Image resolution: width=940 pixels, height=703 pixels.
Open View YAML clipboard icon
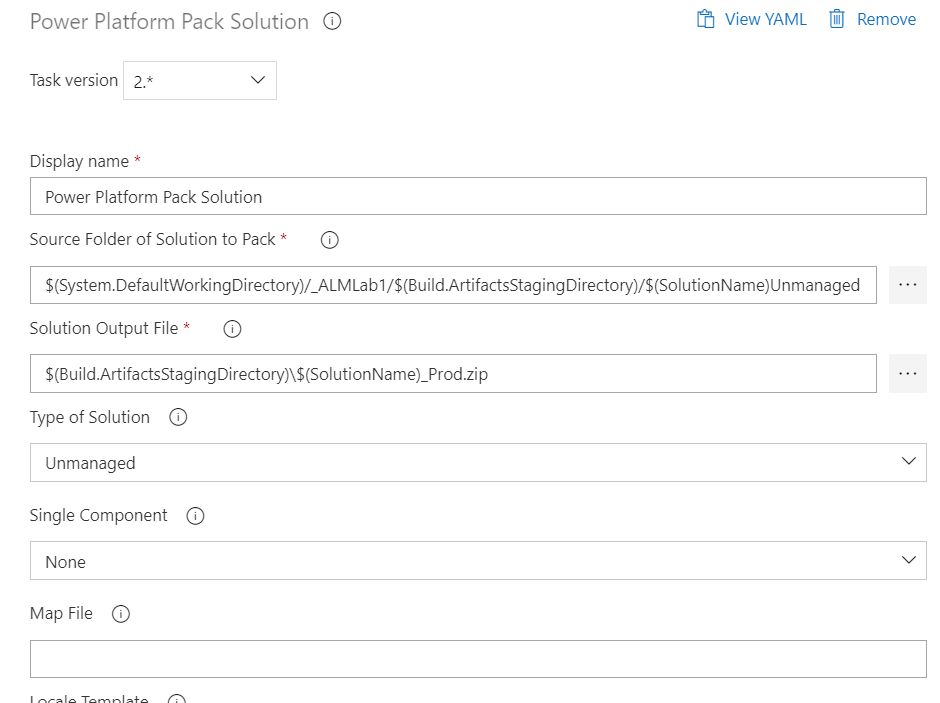coord(706,19)
